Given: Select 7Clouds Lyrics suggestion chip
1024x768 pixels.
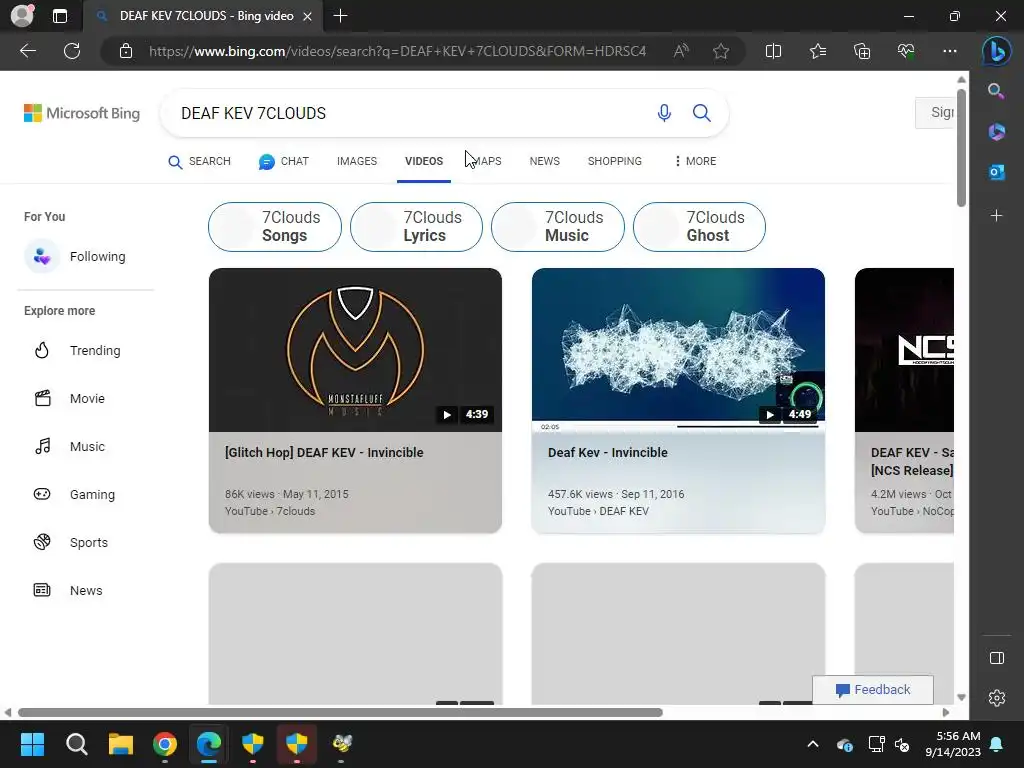Looking at the screenshot, I should click(416, 227).
